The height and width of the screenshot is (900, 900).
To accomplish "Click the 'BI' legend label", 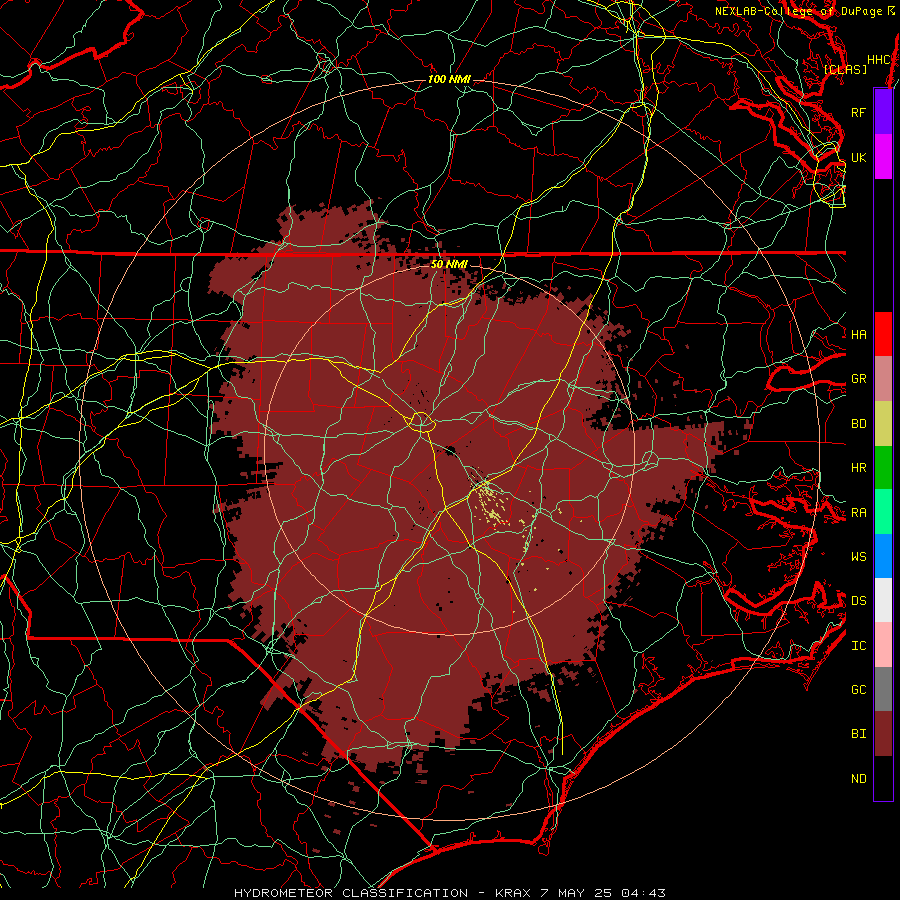I will pyautogui.click(x=858, y=734).
